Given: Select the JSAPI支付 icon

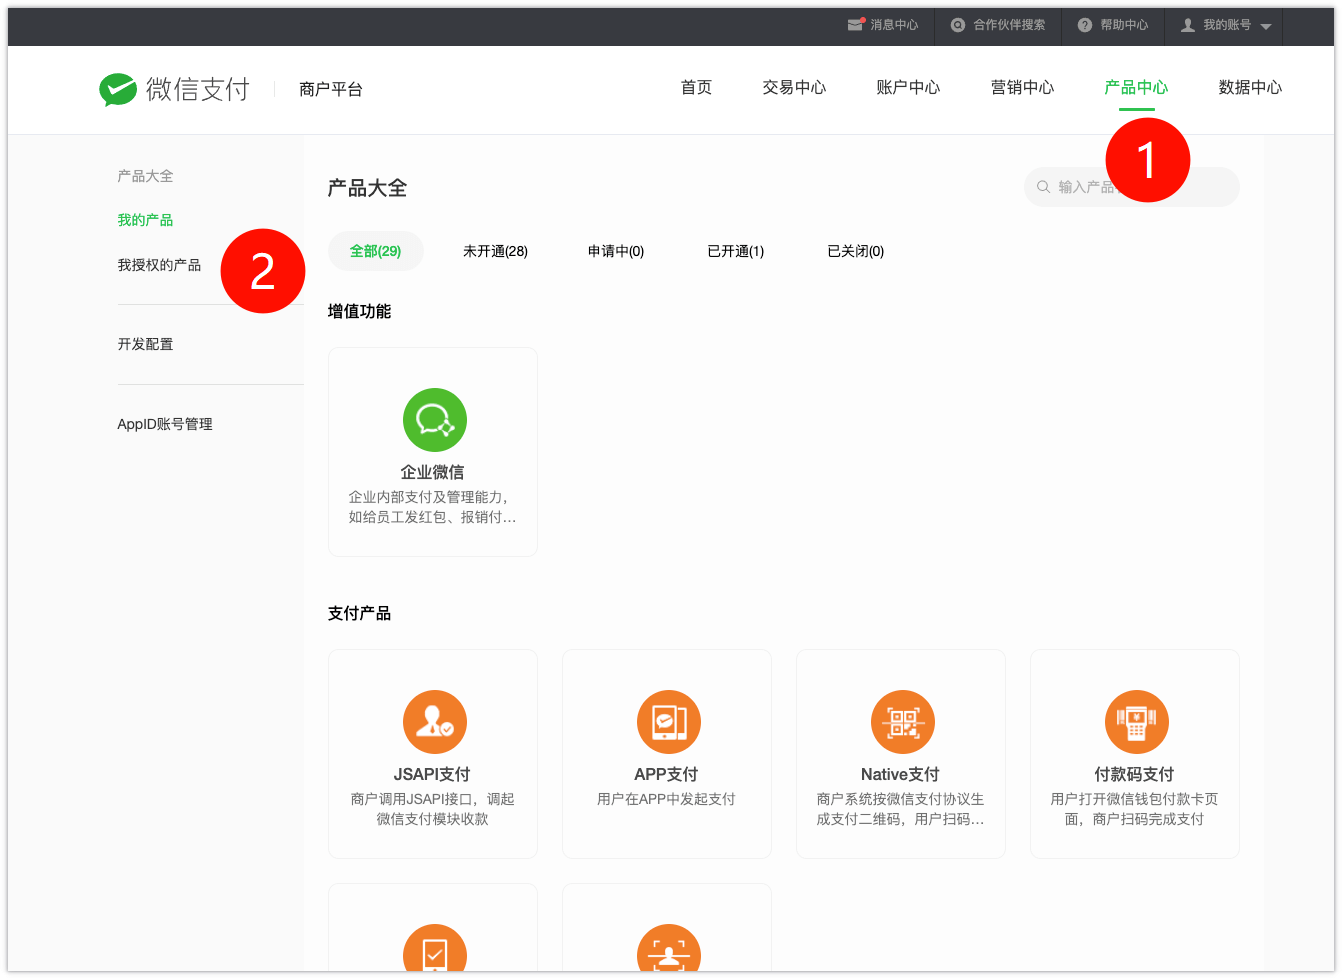Looking at the screenshot, I should (434, 722).
